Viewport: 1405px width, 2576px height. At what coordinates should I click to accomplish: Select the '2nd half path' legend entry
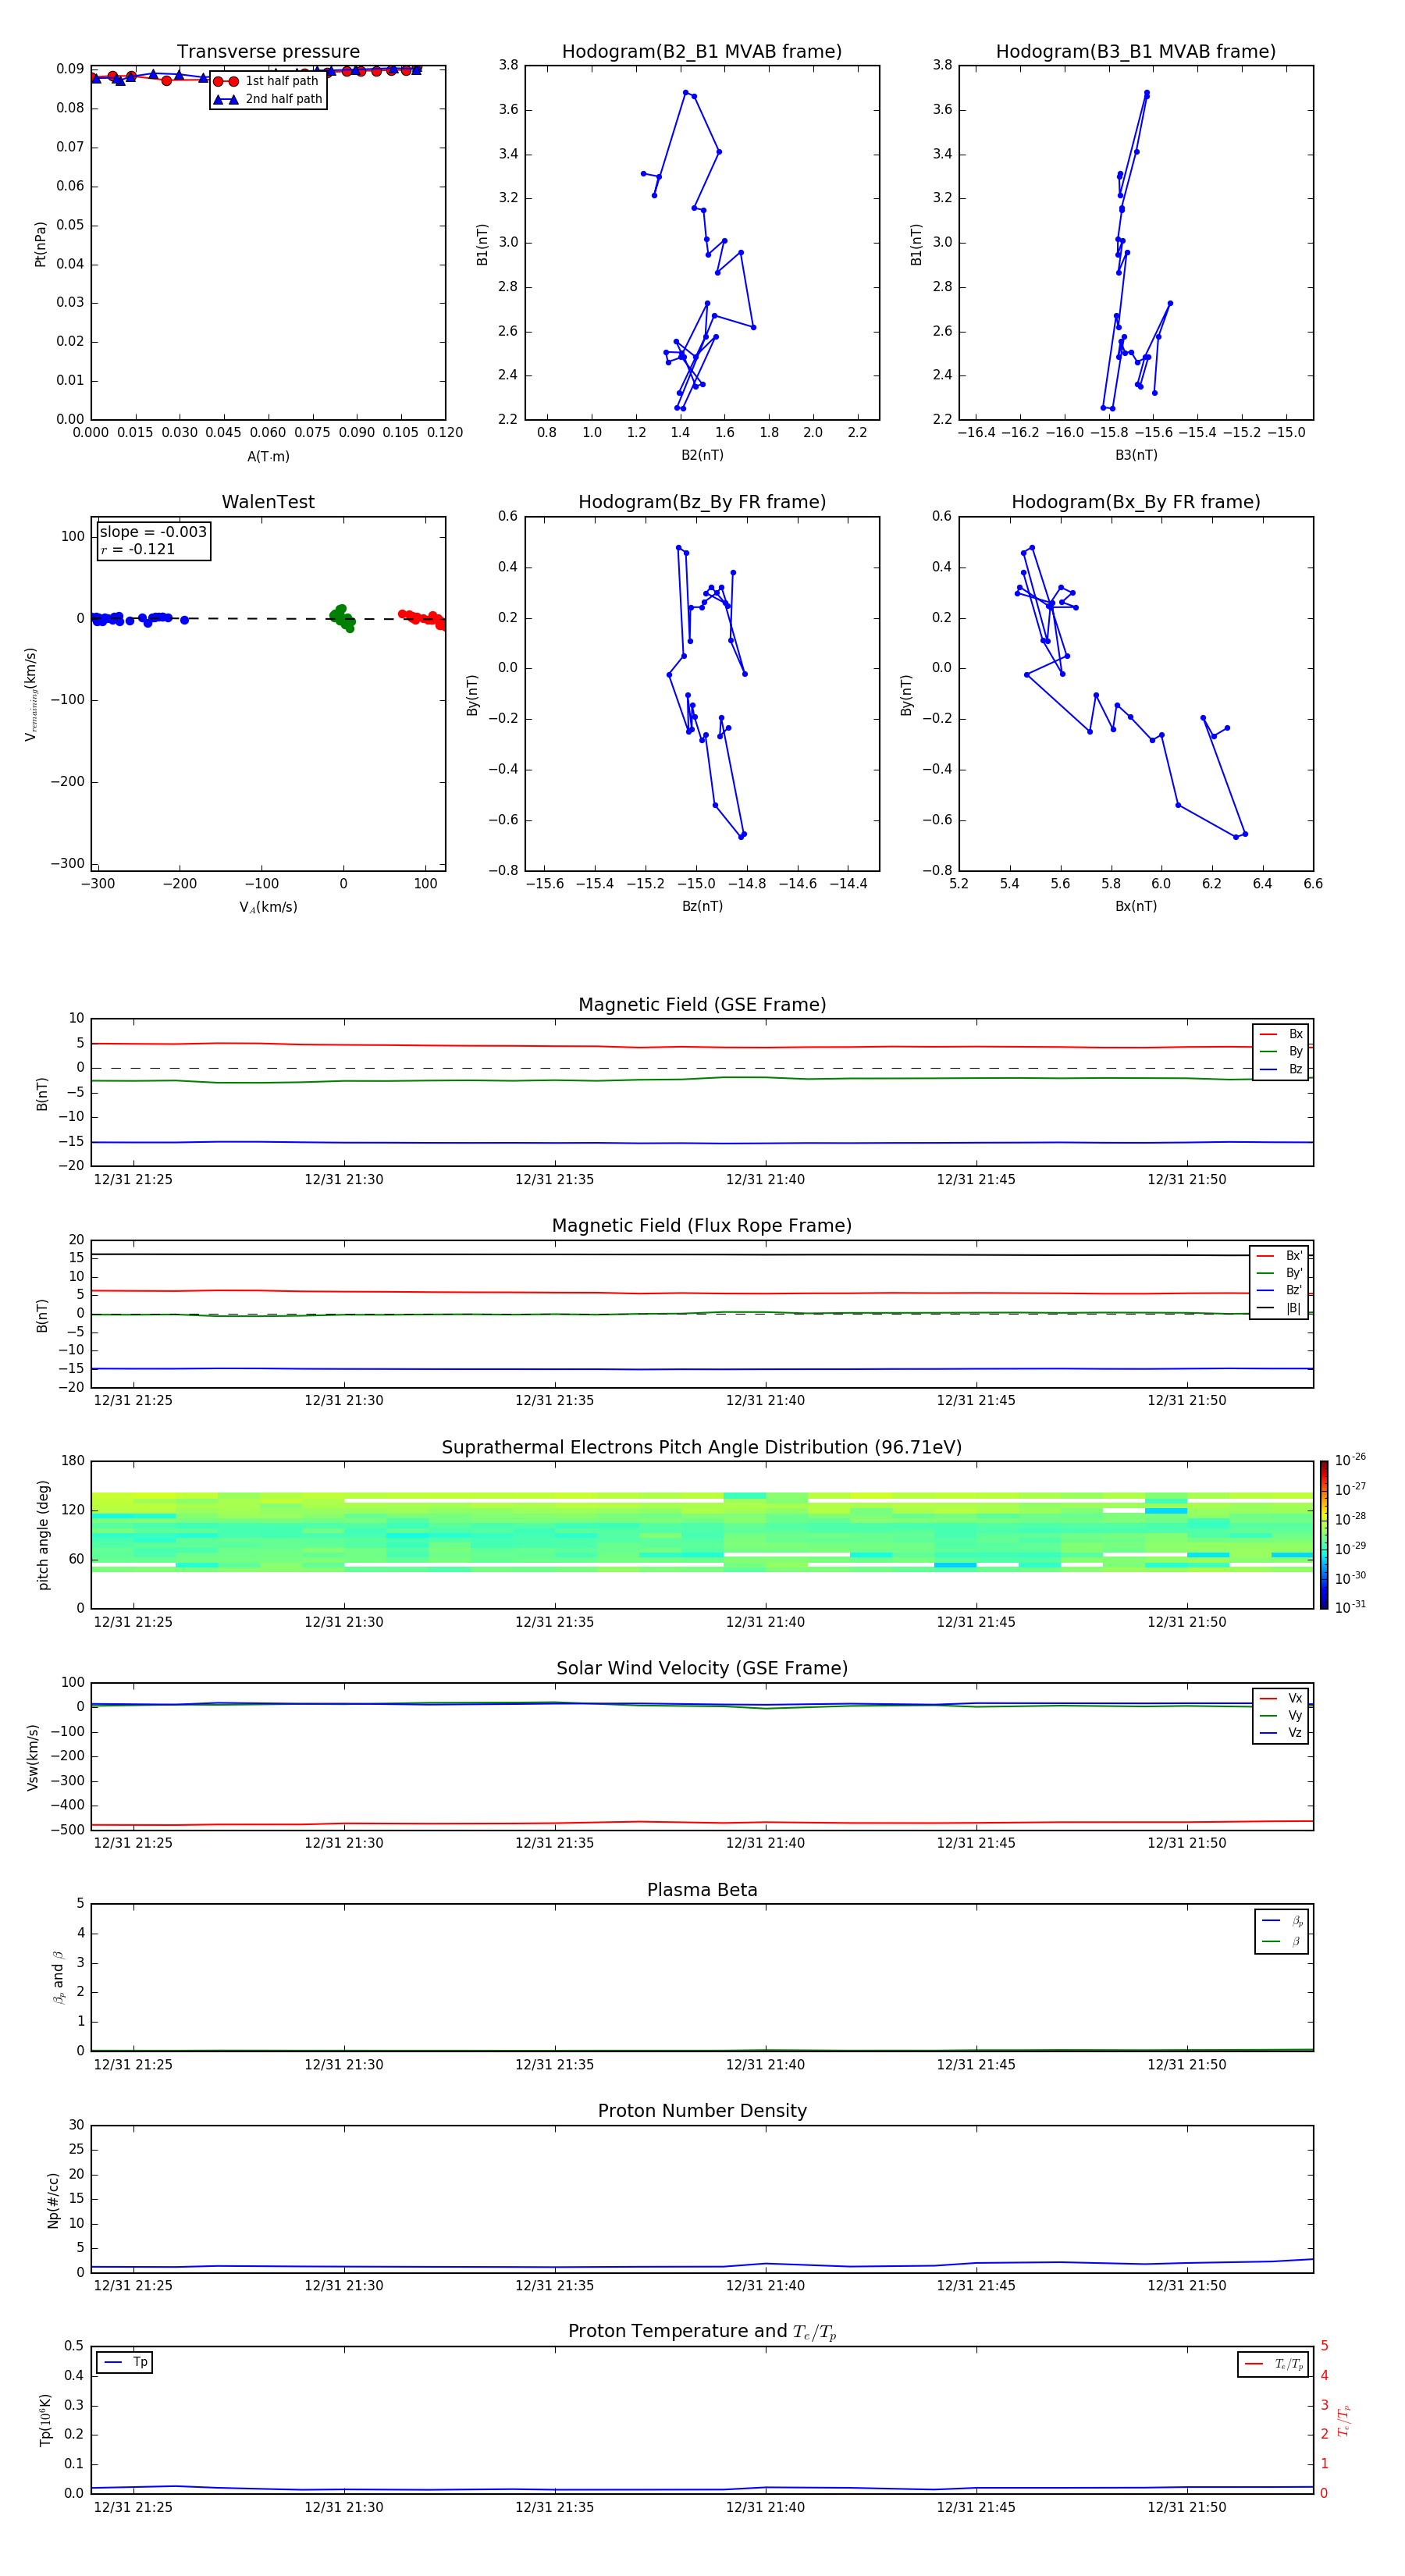coord(268,99)
